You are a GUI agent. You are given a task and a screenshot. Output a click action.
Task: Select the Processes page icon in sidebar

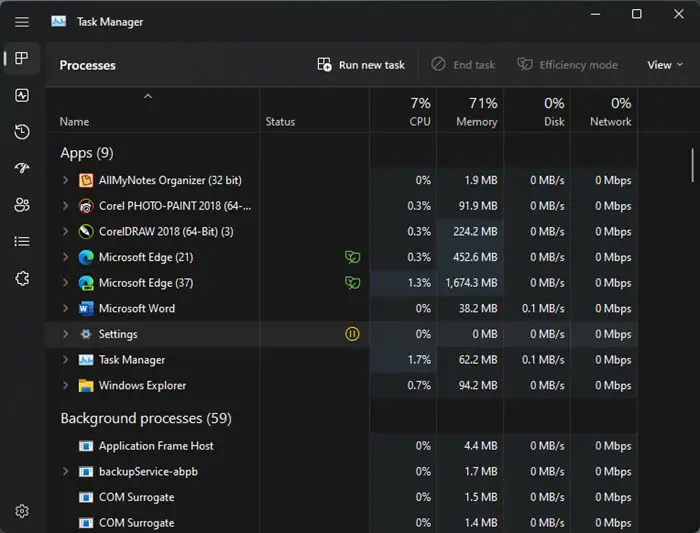tap(22, 58)
